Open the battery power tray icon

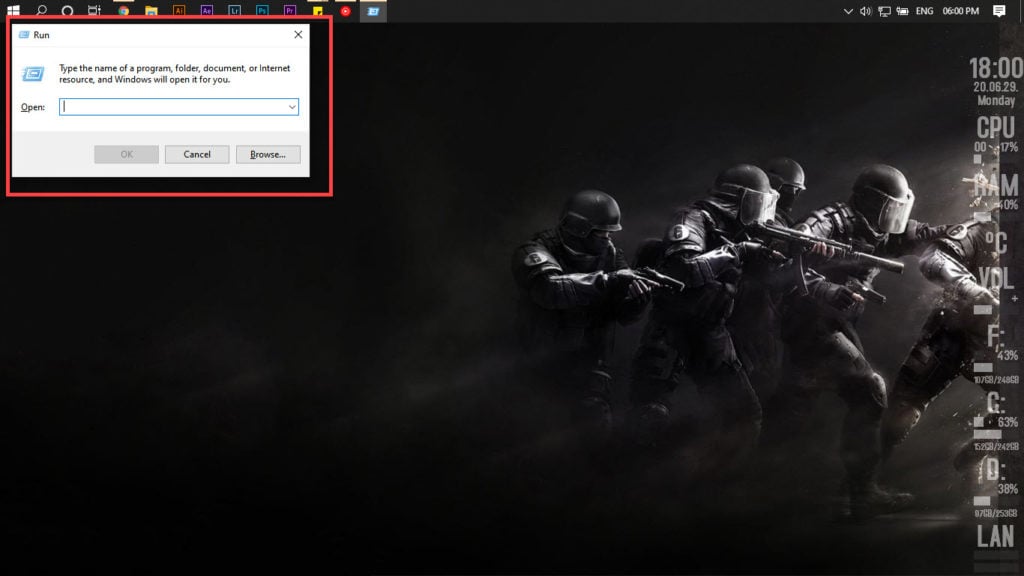point(903,11)
